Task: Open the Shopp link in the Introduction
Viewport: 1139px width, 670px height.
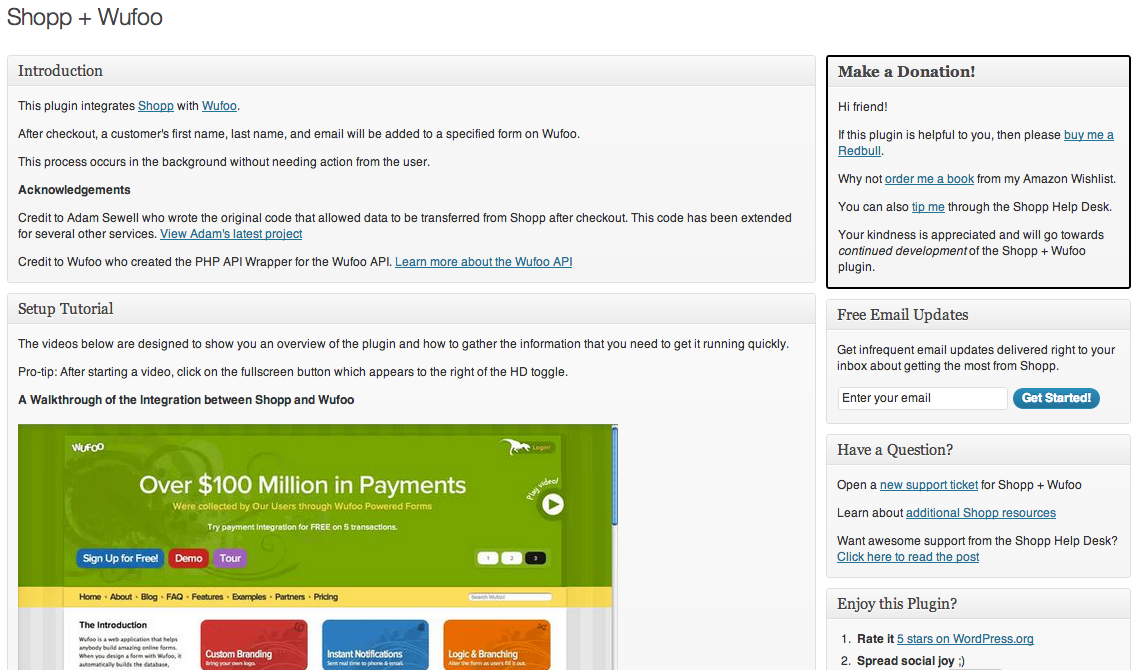Action: 155,106
